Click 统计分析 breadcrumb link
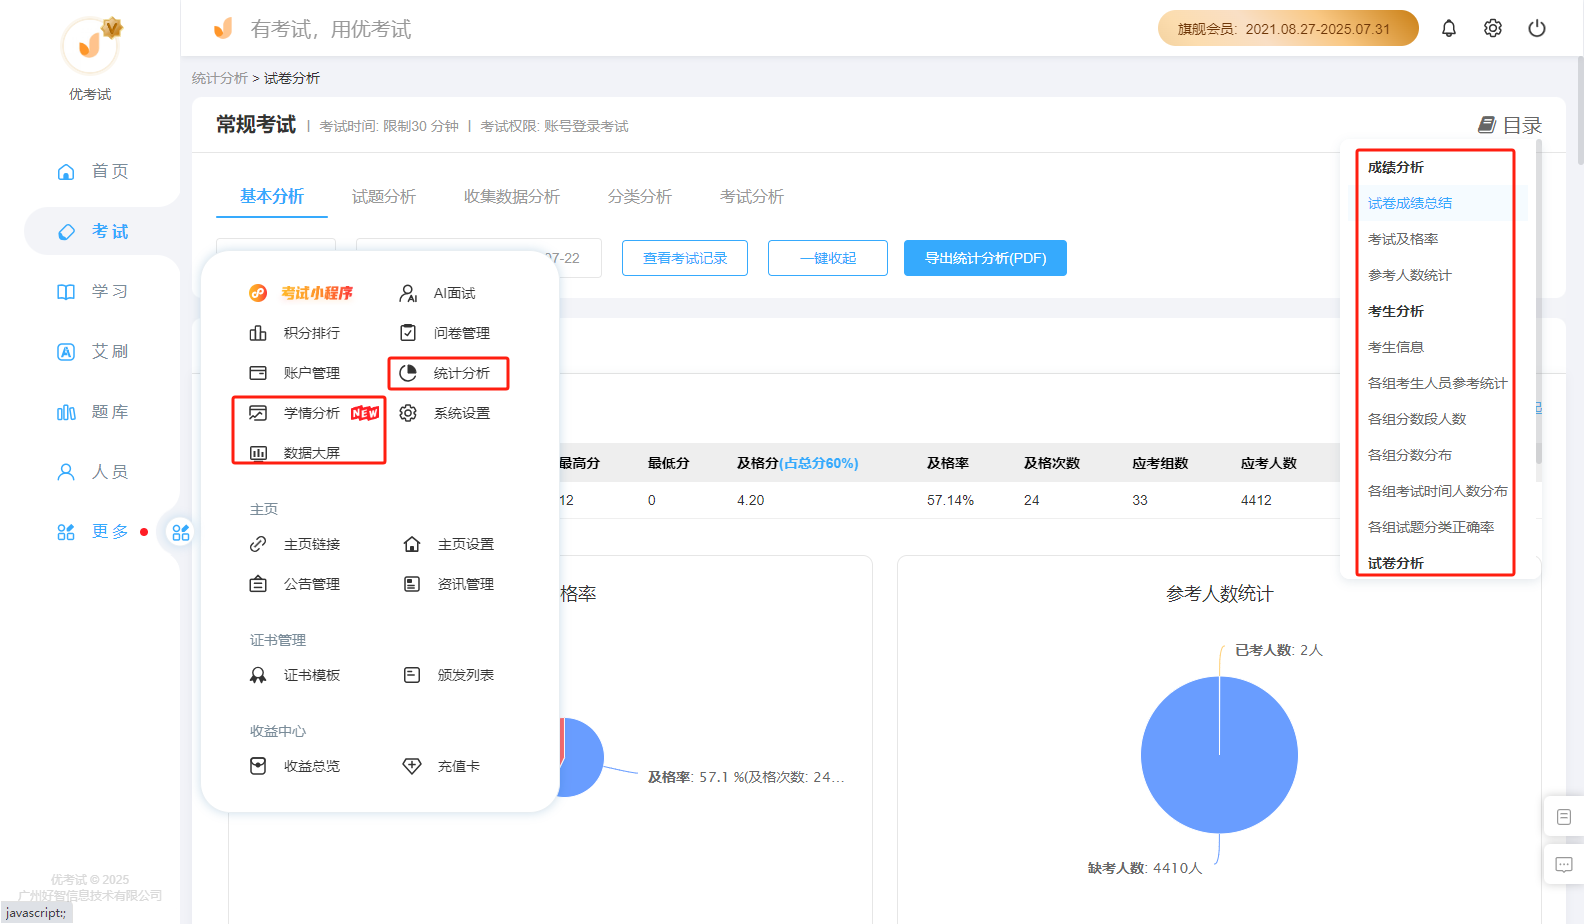Image resolution: width=1584 pixels, height=924 pixels. click(220, 78)
